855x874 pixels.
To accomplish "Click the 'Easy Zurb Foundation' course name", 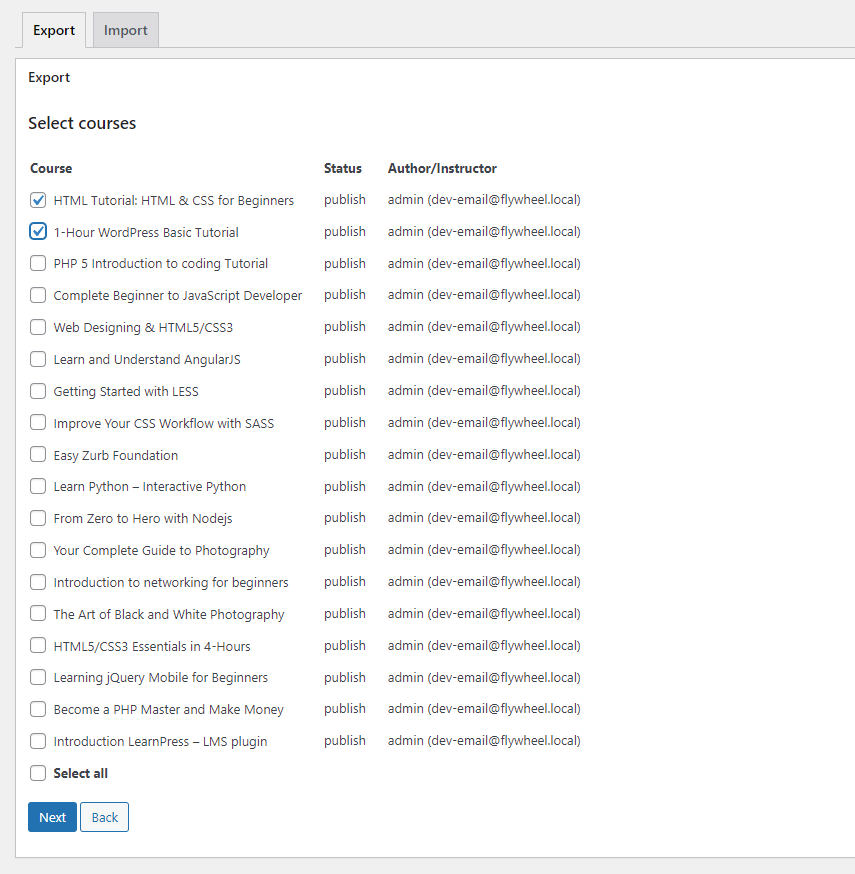I will click(116, 455).
